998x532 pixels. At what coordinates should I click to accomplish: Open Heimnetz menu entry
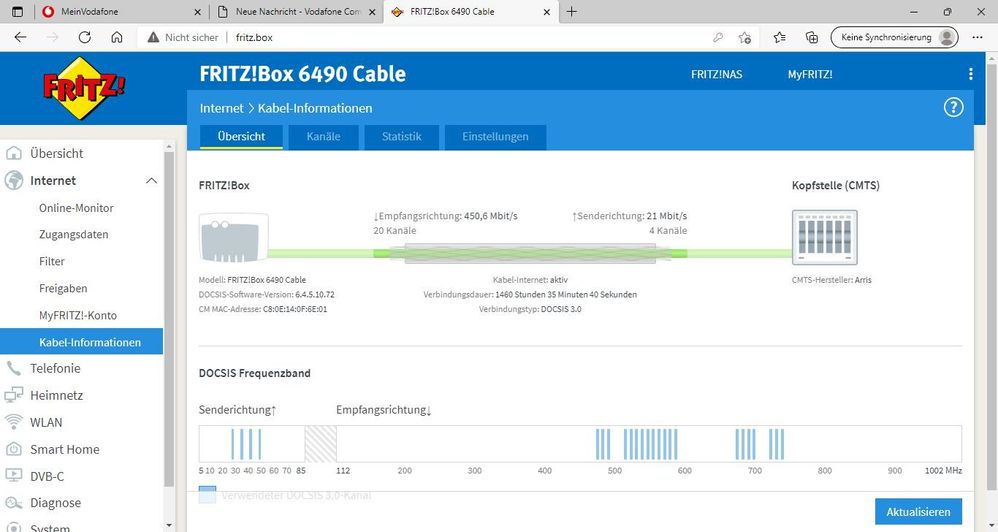[57, 395]
